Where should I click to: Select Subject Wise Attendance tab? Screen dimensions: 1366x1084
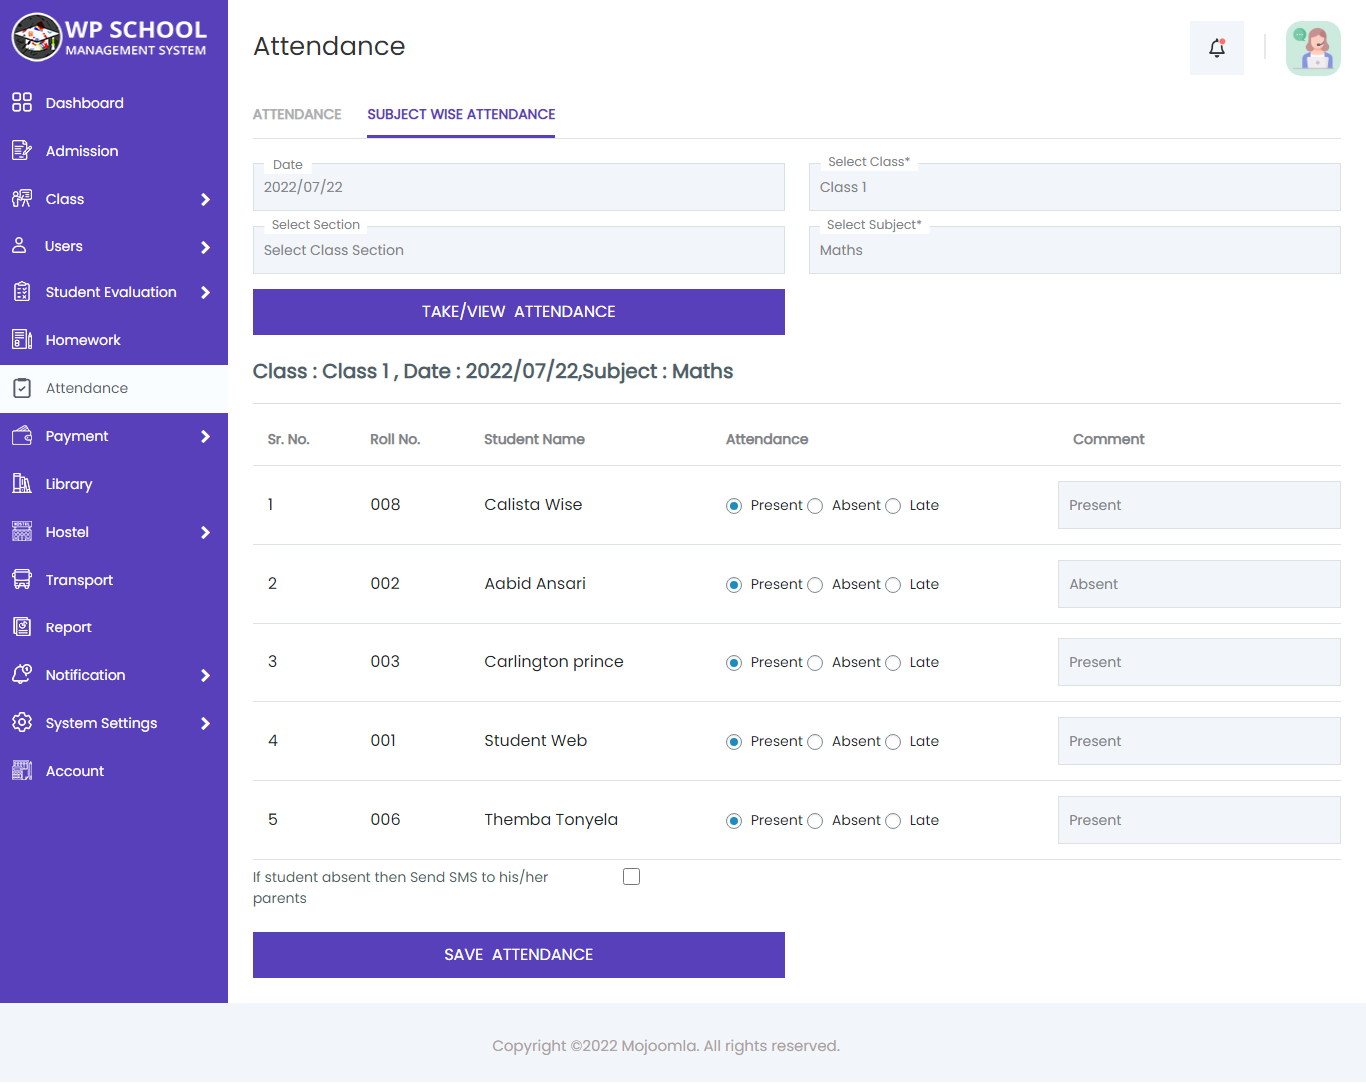461,114
